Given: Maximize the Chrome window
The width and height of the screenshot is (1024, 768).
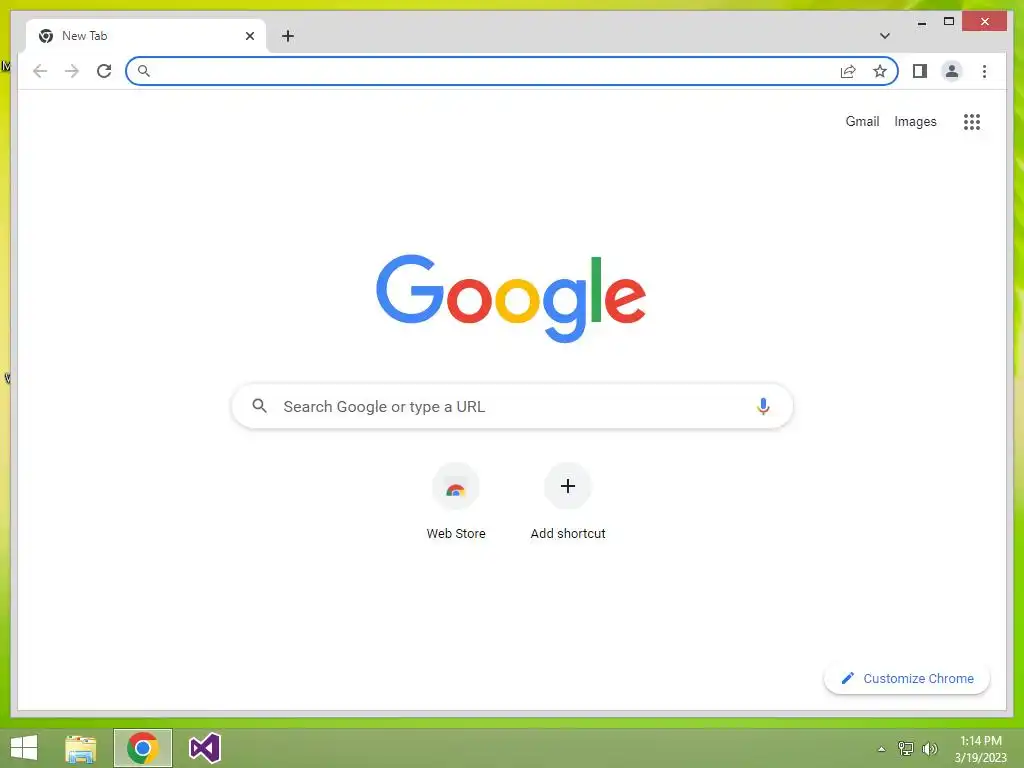Looking at the screenshot, I should pyautogui.click(x=949, y=22).
